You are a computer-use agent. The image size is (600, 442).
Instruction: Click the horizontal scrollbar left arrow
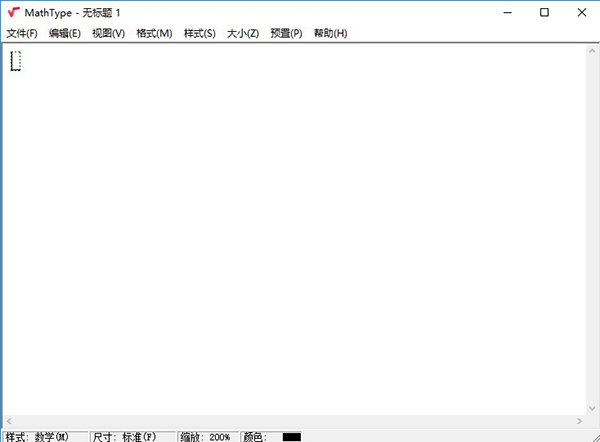coord(10,421)
